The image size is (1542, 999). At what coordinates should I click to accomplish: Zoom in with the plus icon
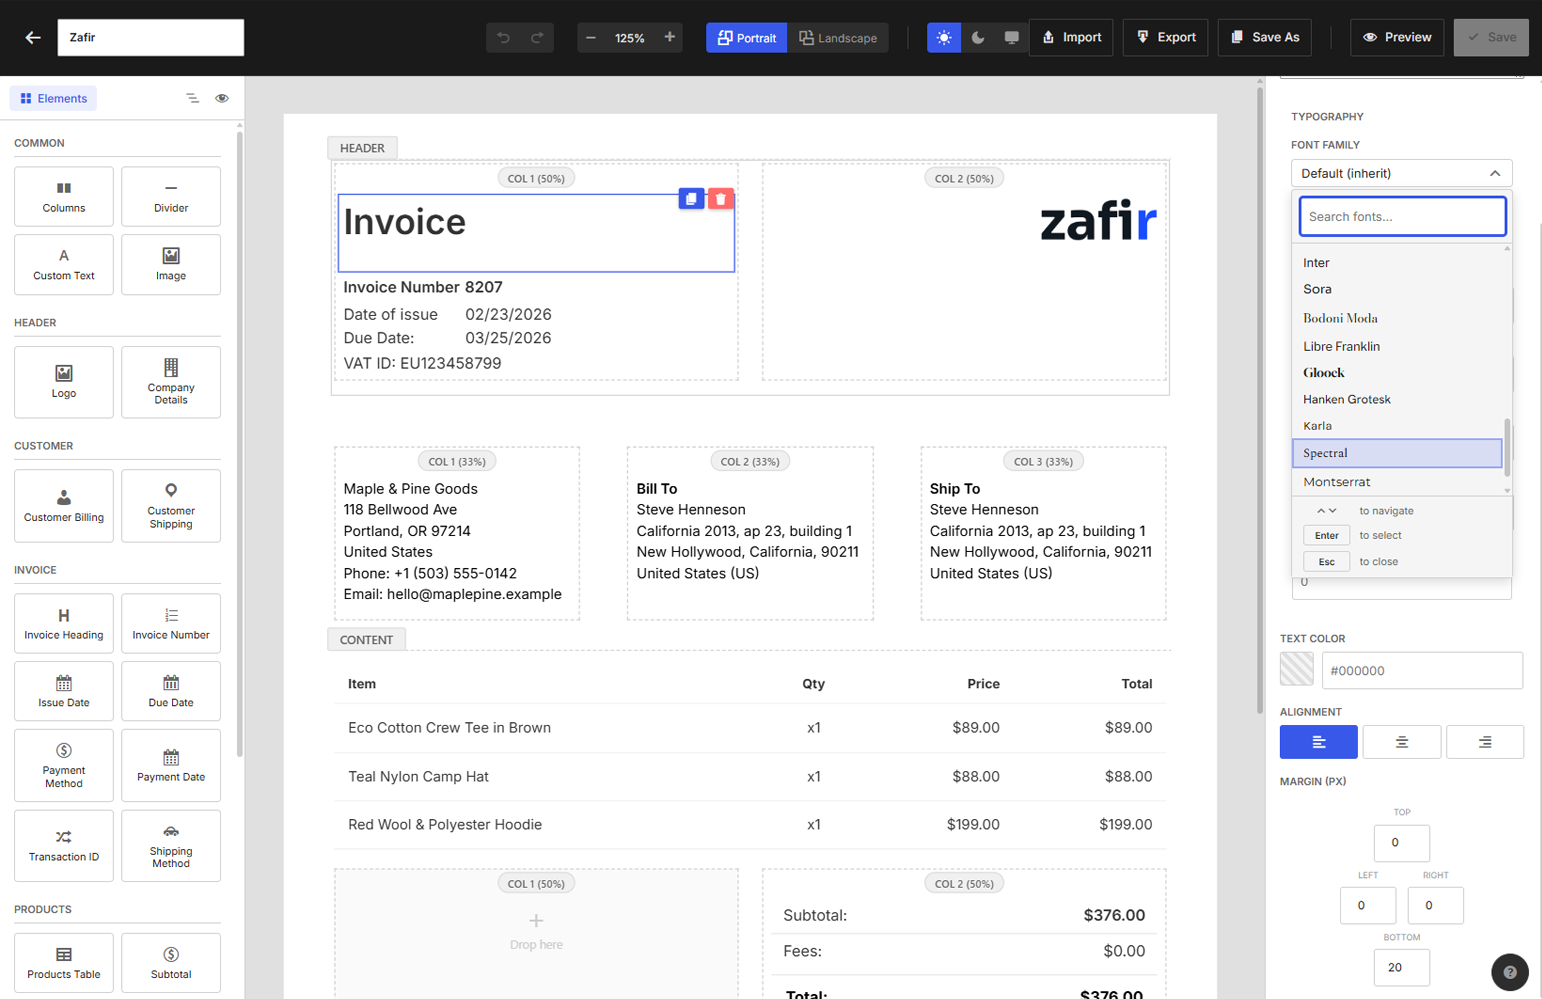click(x=669, y=37)
